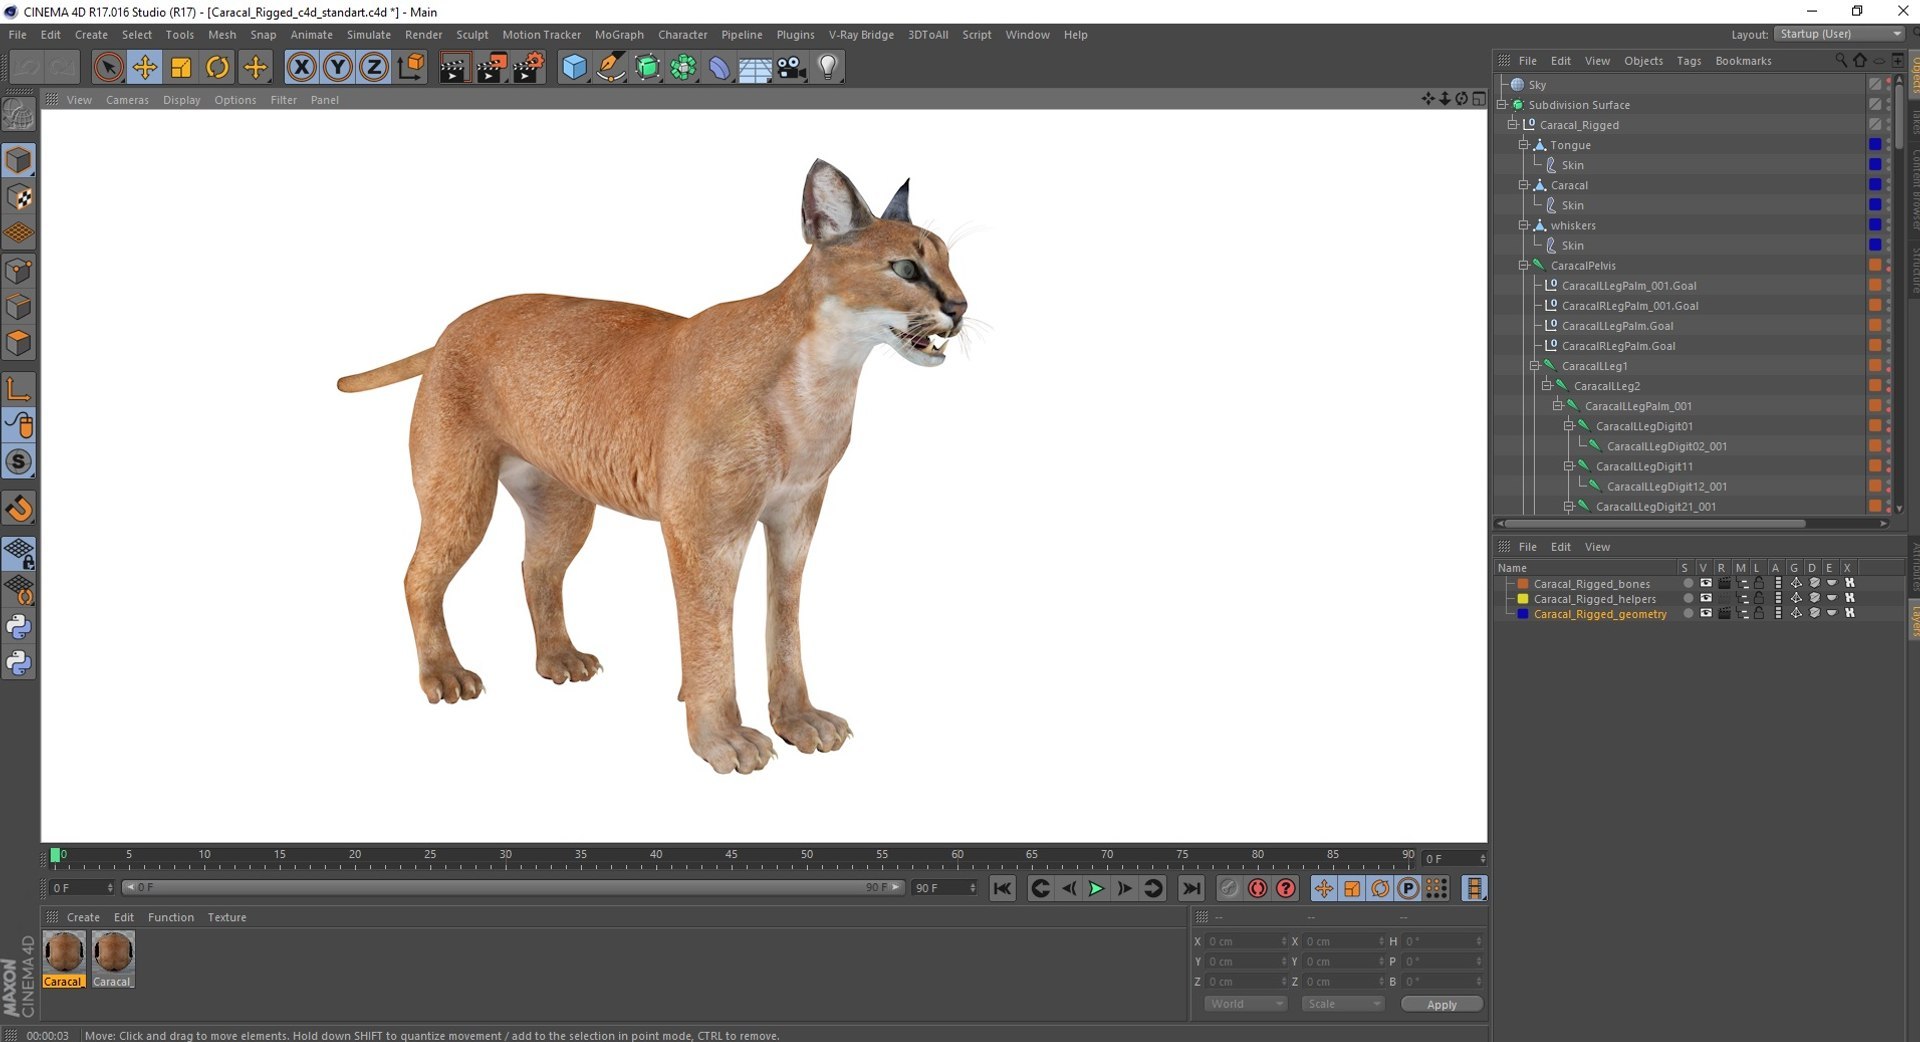Open the spline Pen tool
This screenshot has height=1042, width=1920.
click(x=610, y=67)
